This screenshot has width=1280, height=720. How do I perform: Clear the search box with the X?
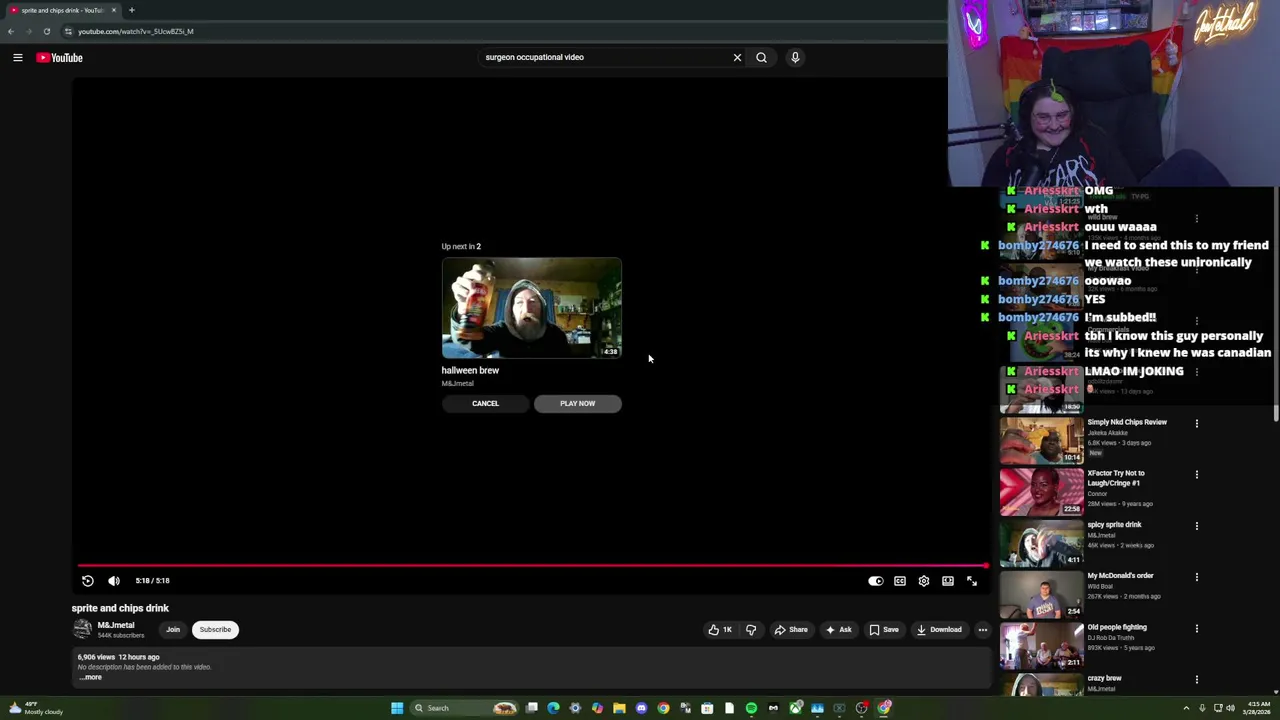(x=737, y=57)
